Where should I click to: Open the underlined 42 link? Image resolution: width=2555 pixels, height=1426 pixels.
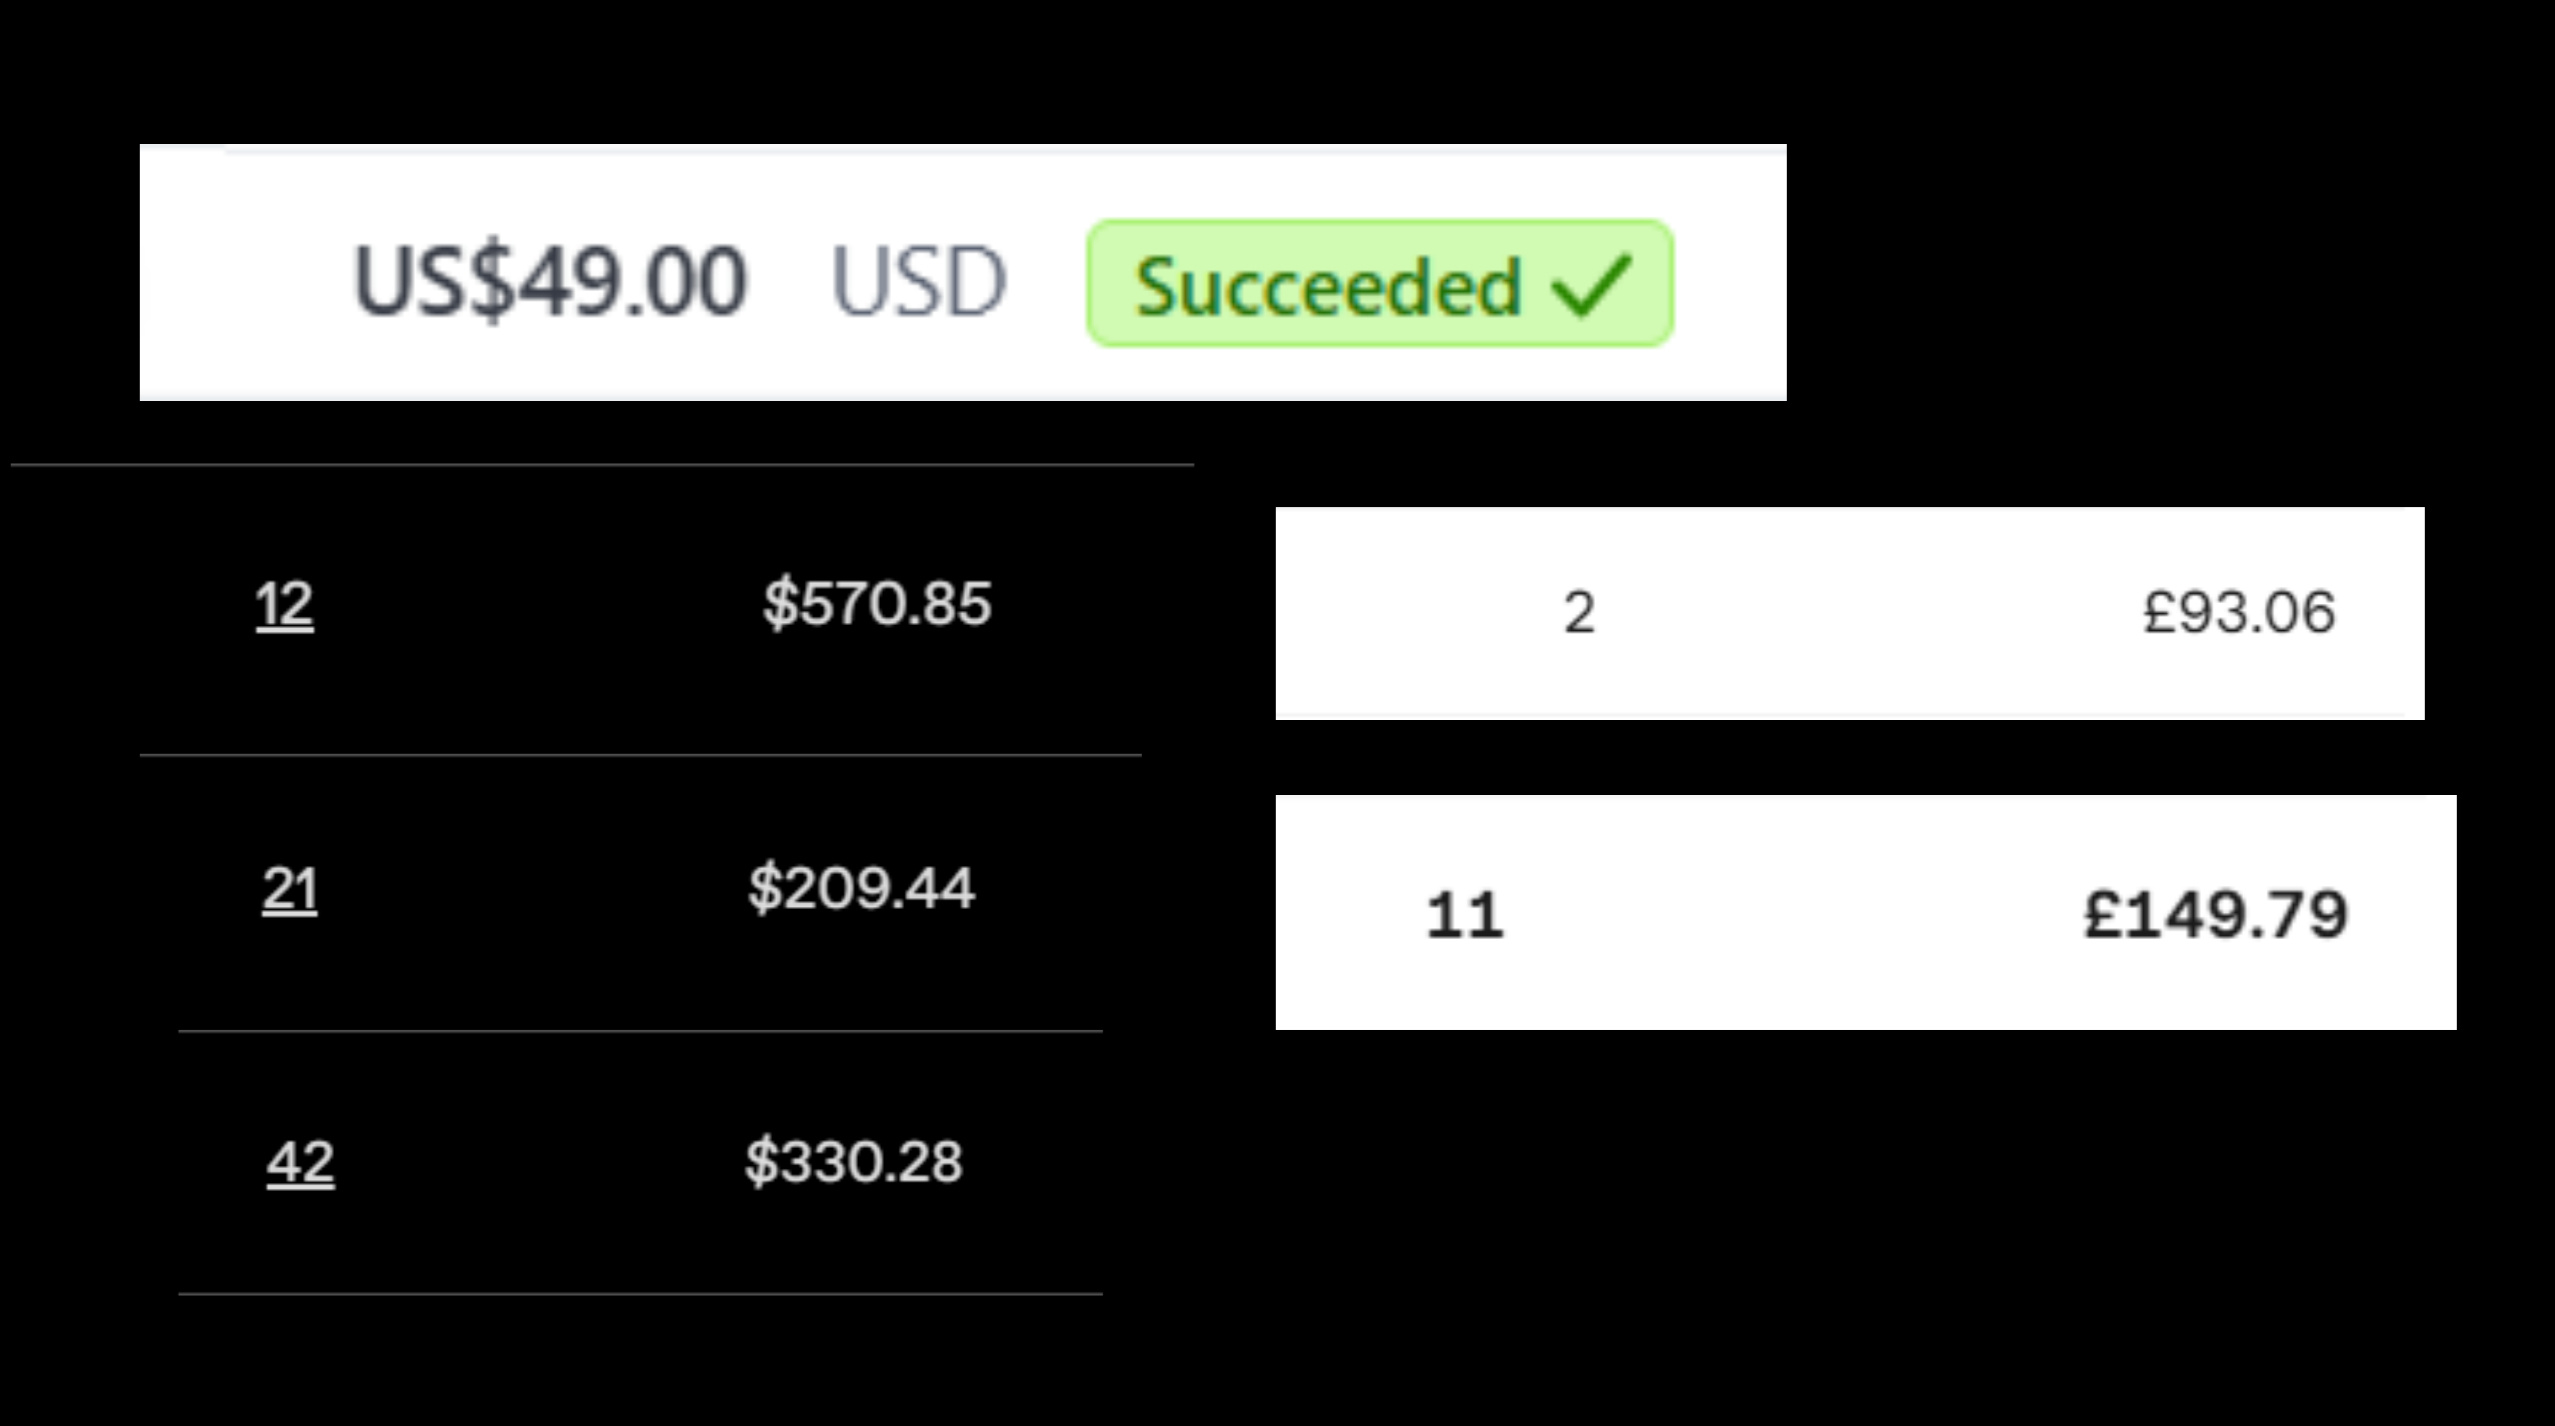pos(300,1163)
